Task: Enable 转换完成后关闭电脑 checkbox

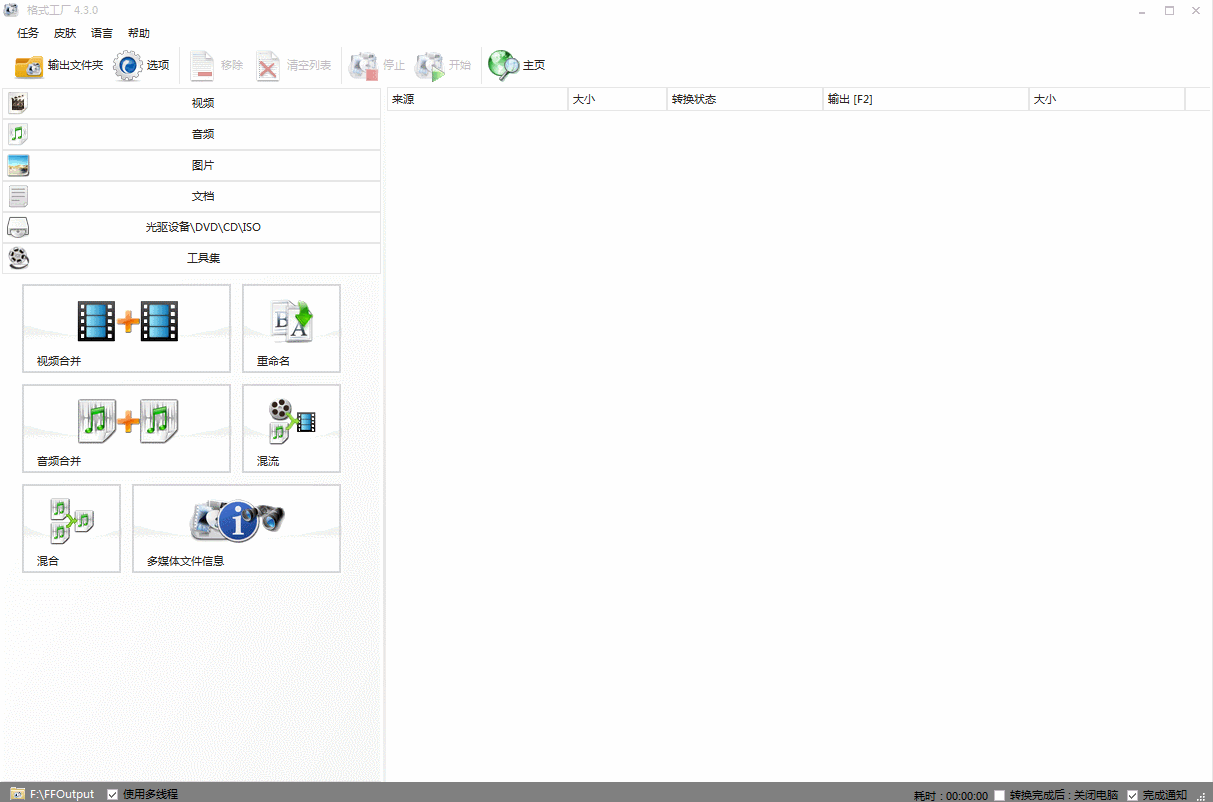Action: pos(1000,795)
